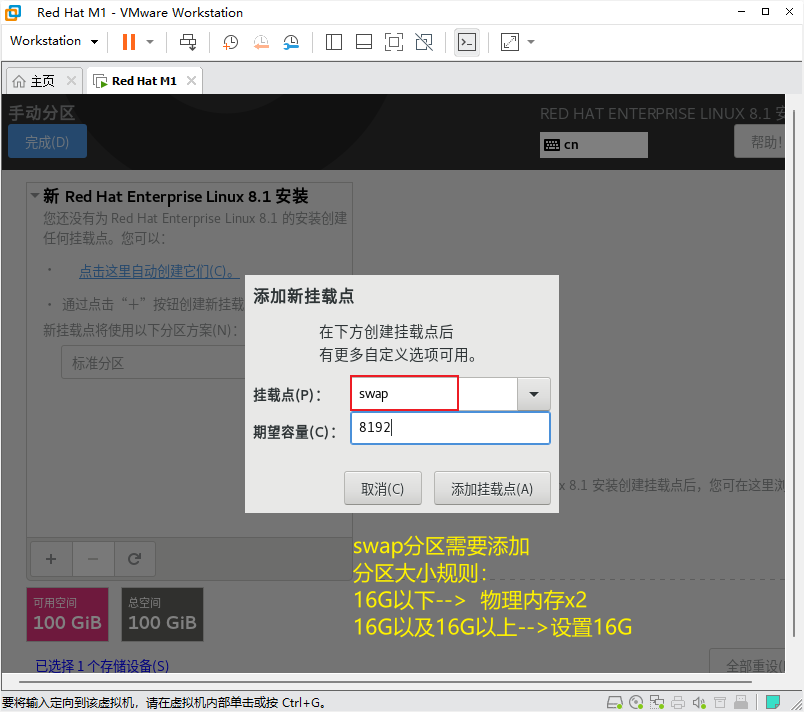Screen dimensions: 804x712
Task: Click the 已选择 1 个存储设备(S) link
Action: coord(102,665)
